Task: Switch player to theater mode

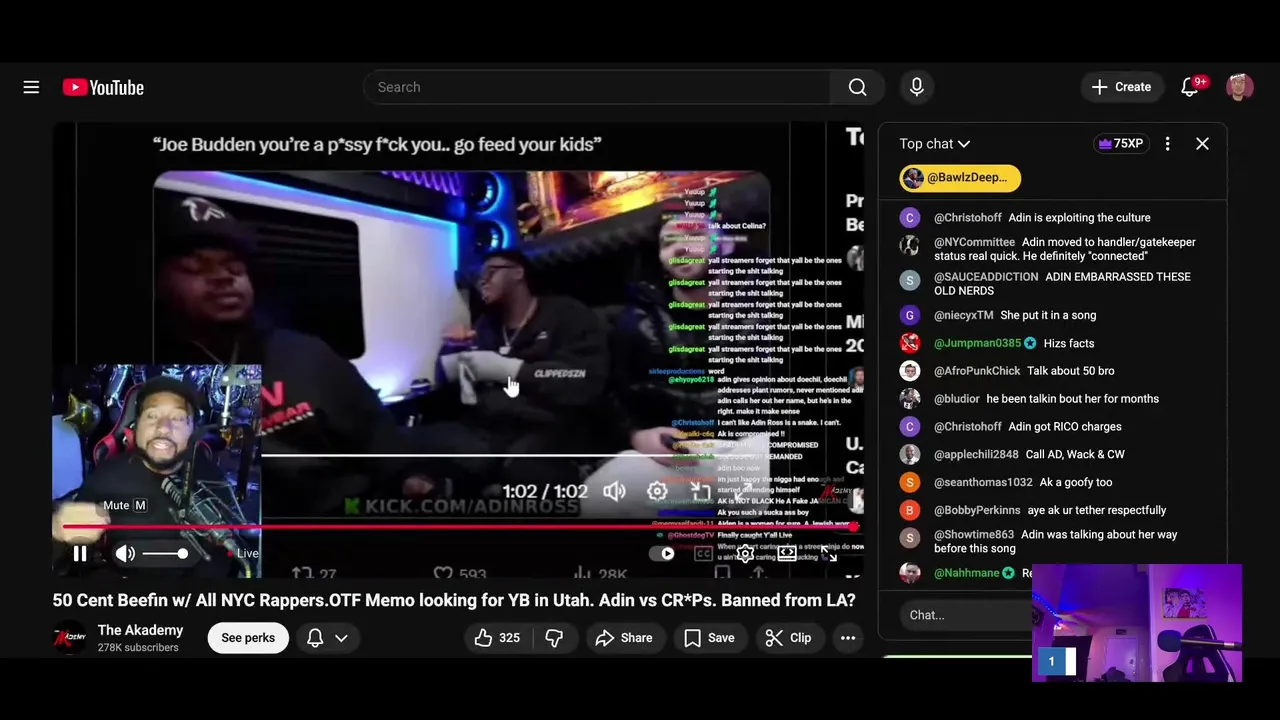Action: click(x=787, y=553)
